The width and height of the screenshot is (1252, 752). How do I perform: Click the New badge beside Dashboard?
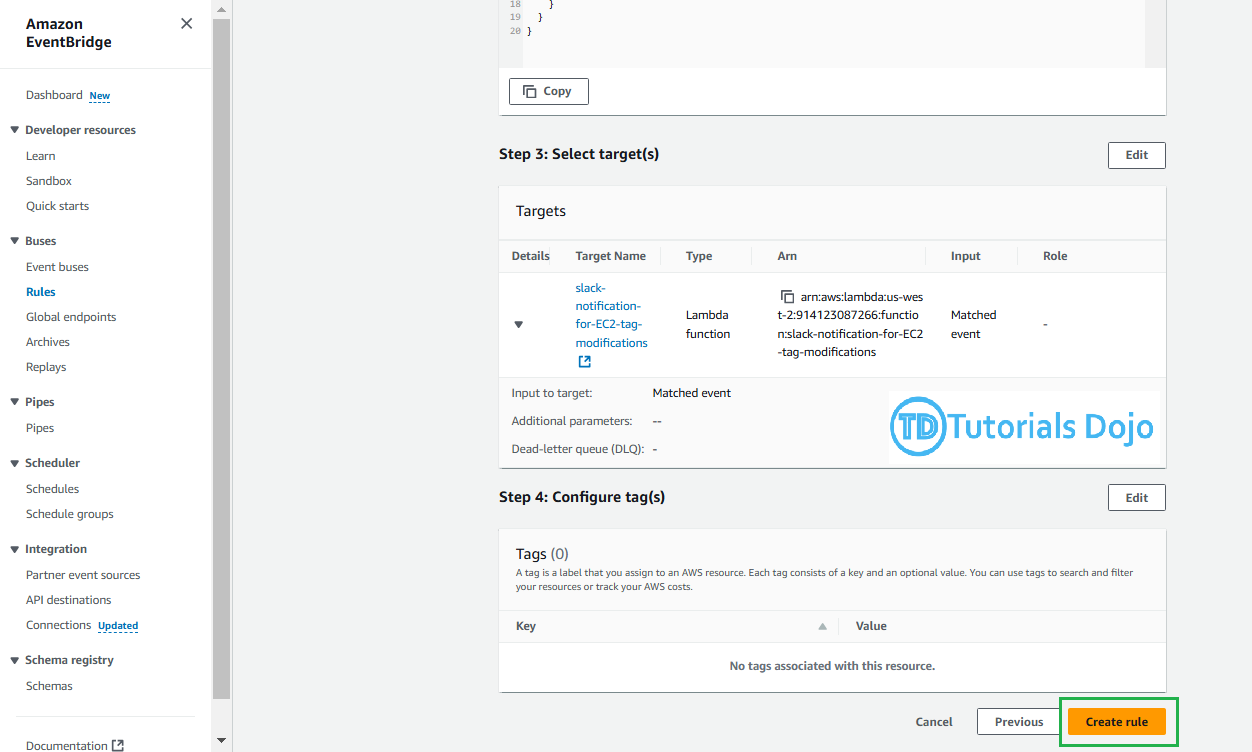(x=100, y=96)
